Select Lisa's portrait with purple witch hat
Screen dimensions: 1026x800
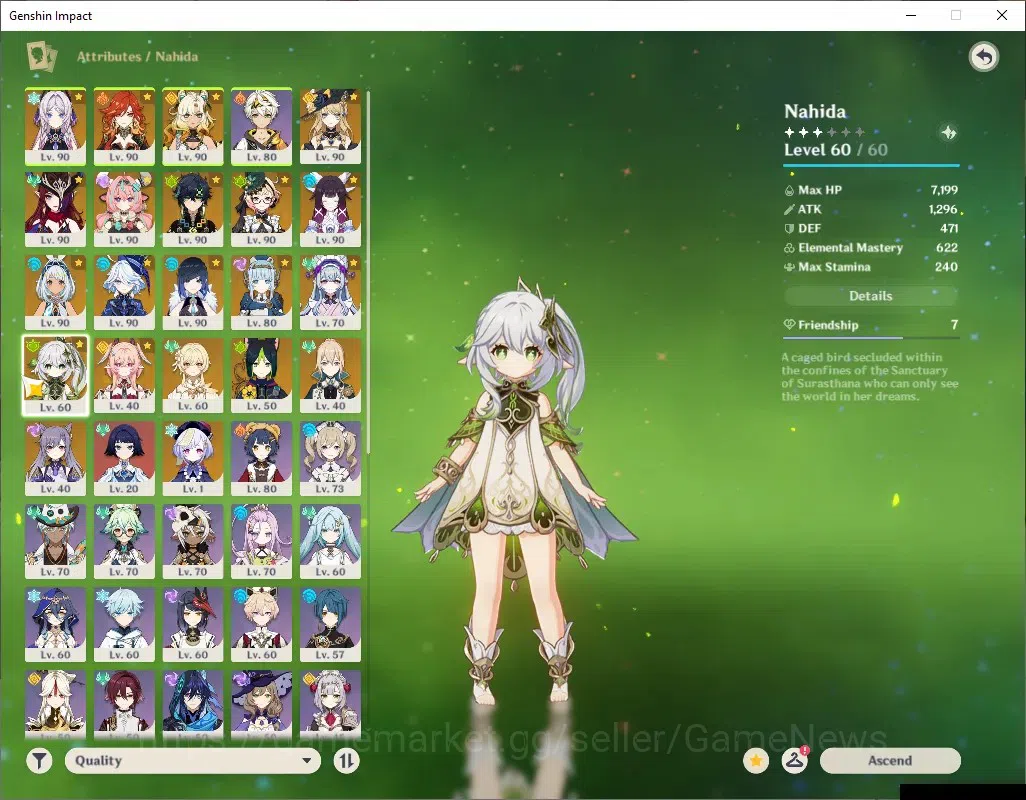[x=262, y=705]
